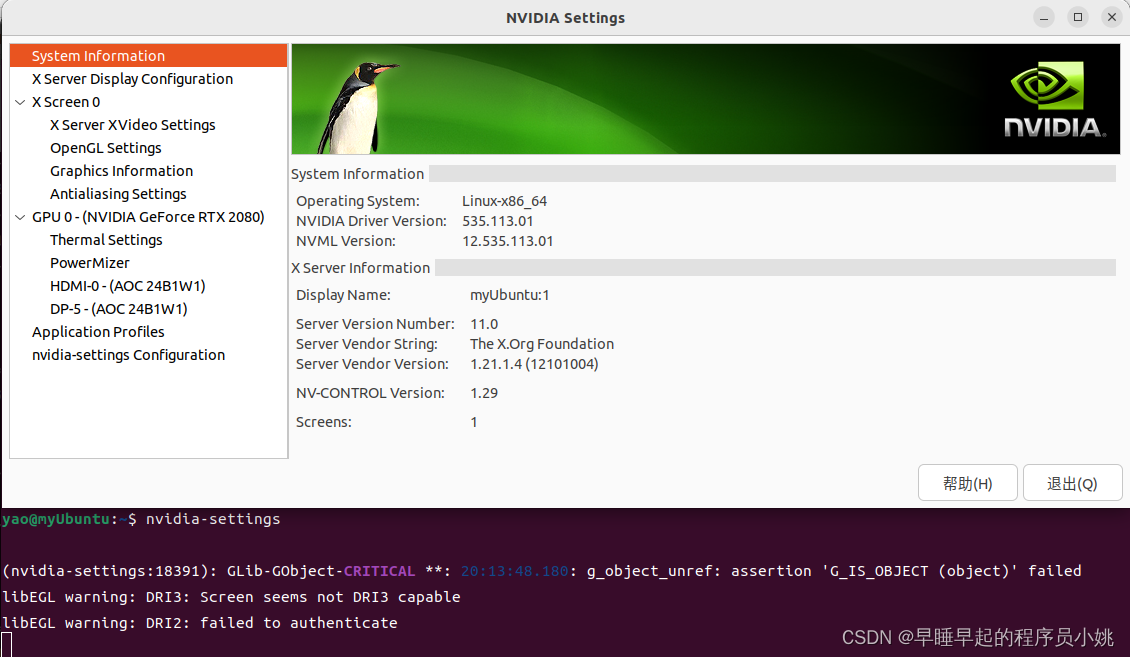Maximize the NVIDIA Settings window
This screenshot has height=657, width=1130.
pyautogui.click(x=1078, y=17)
